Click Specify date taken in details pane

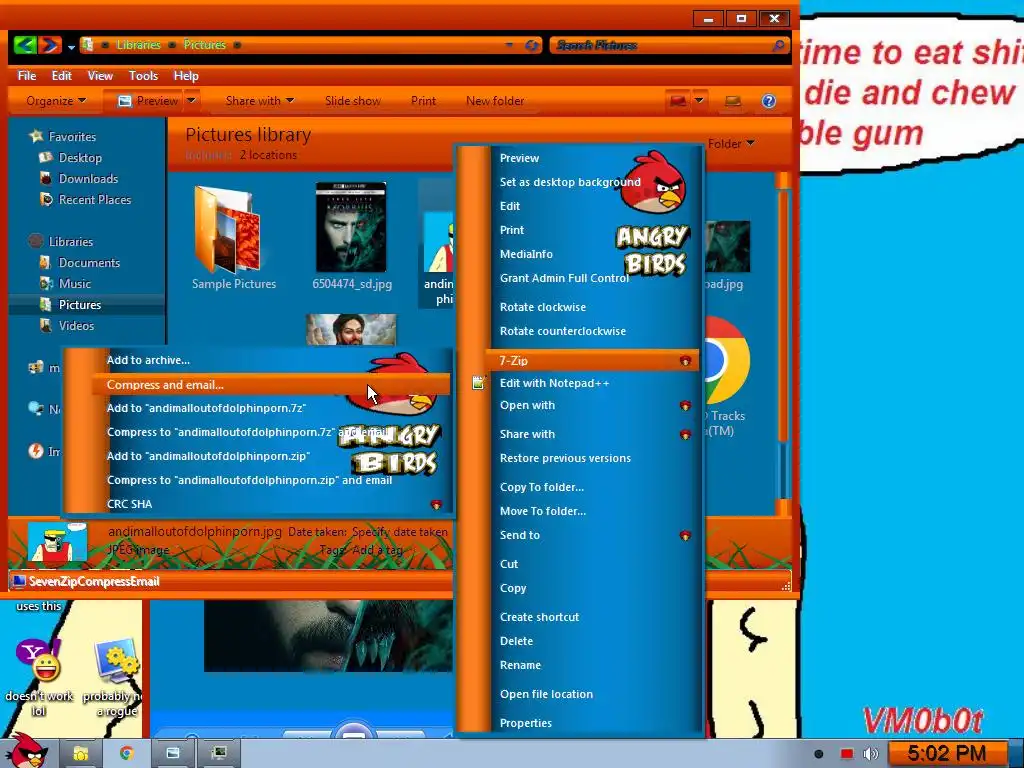click(x=400, y=532)
